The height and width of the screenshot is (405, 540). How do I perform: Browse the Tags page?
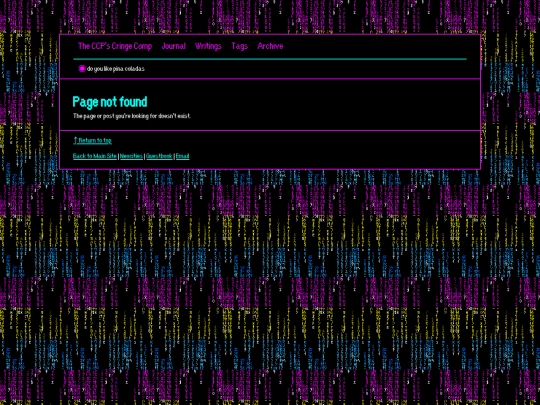[x=239, y=46]
